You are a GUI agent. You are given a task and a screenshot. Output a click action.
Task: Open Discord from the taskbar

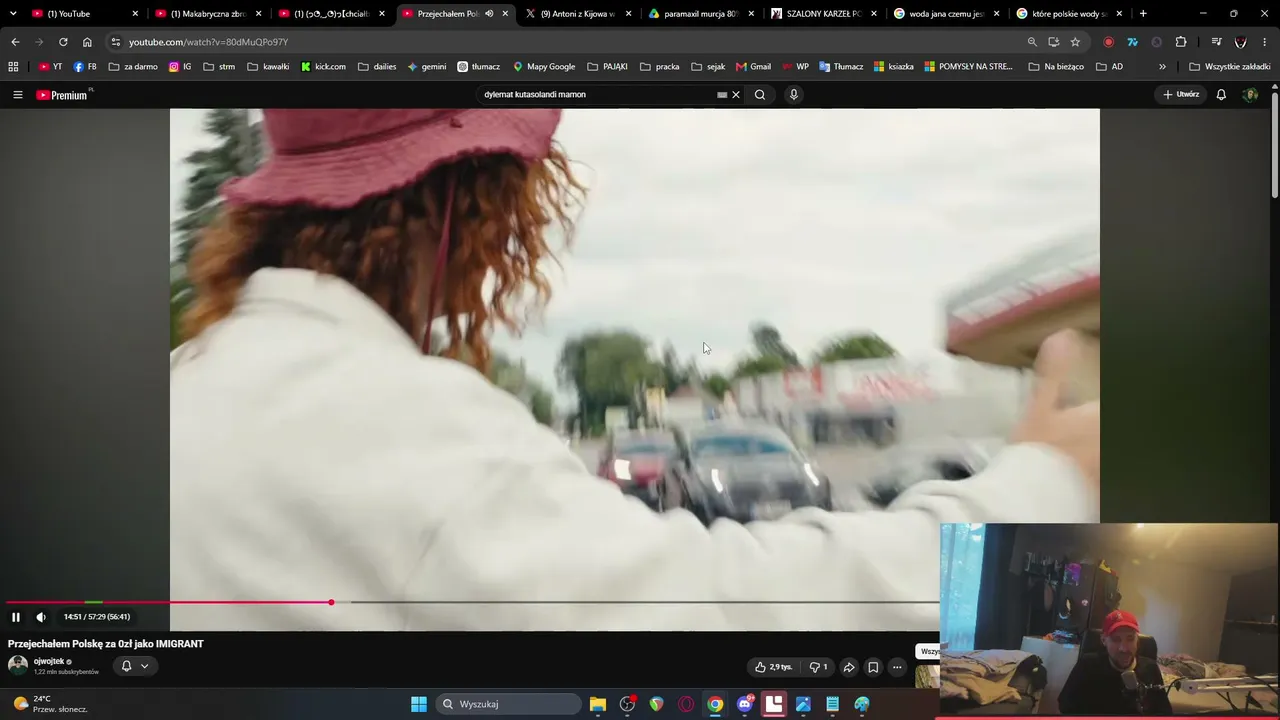(x=745, y=704)
